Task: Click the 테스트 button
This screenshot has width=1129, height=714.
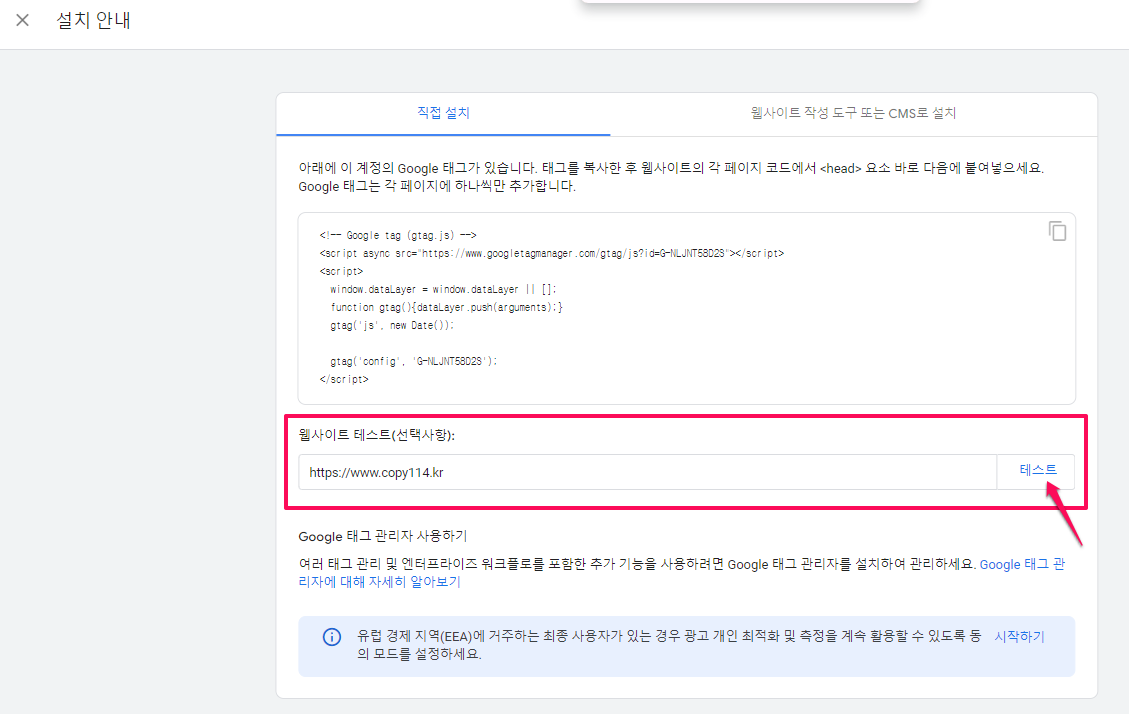Action: click(1037, 470)
